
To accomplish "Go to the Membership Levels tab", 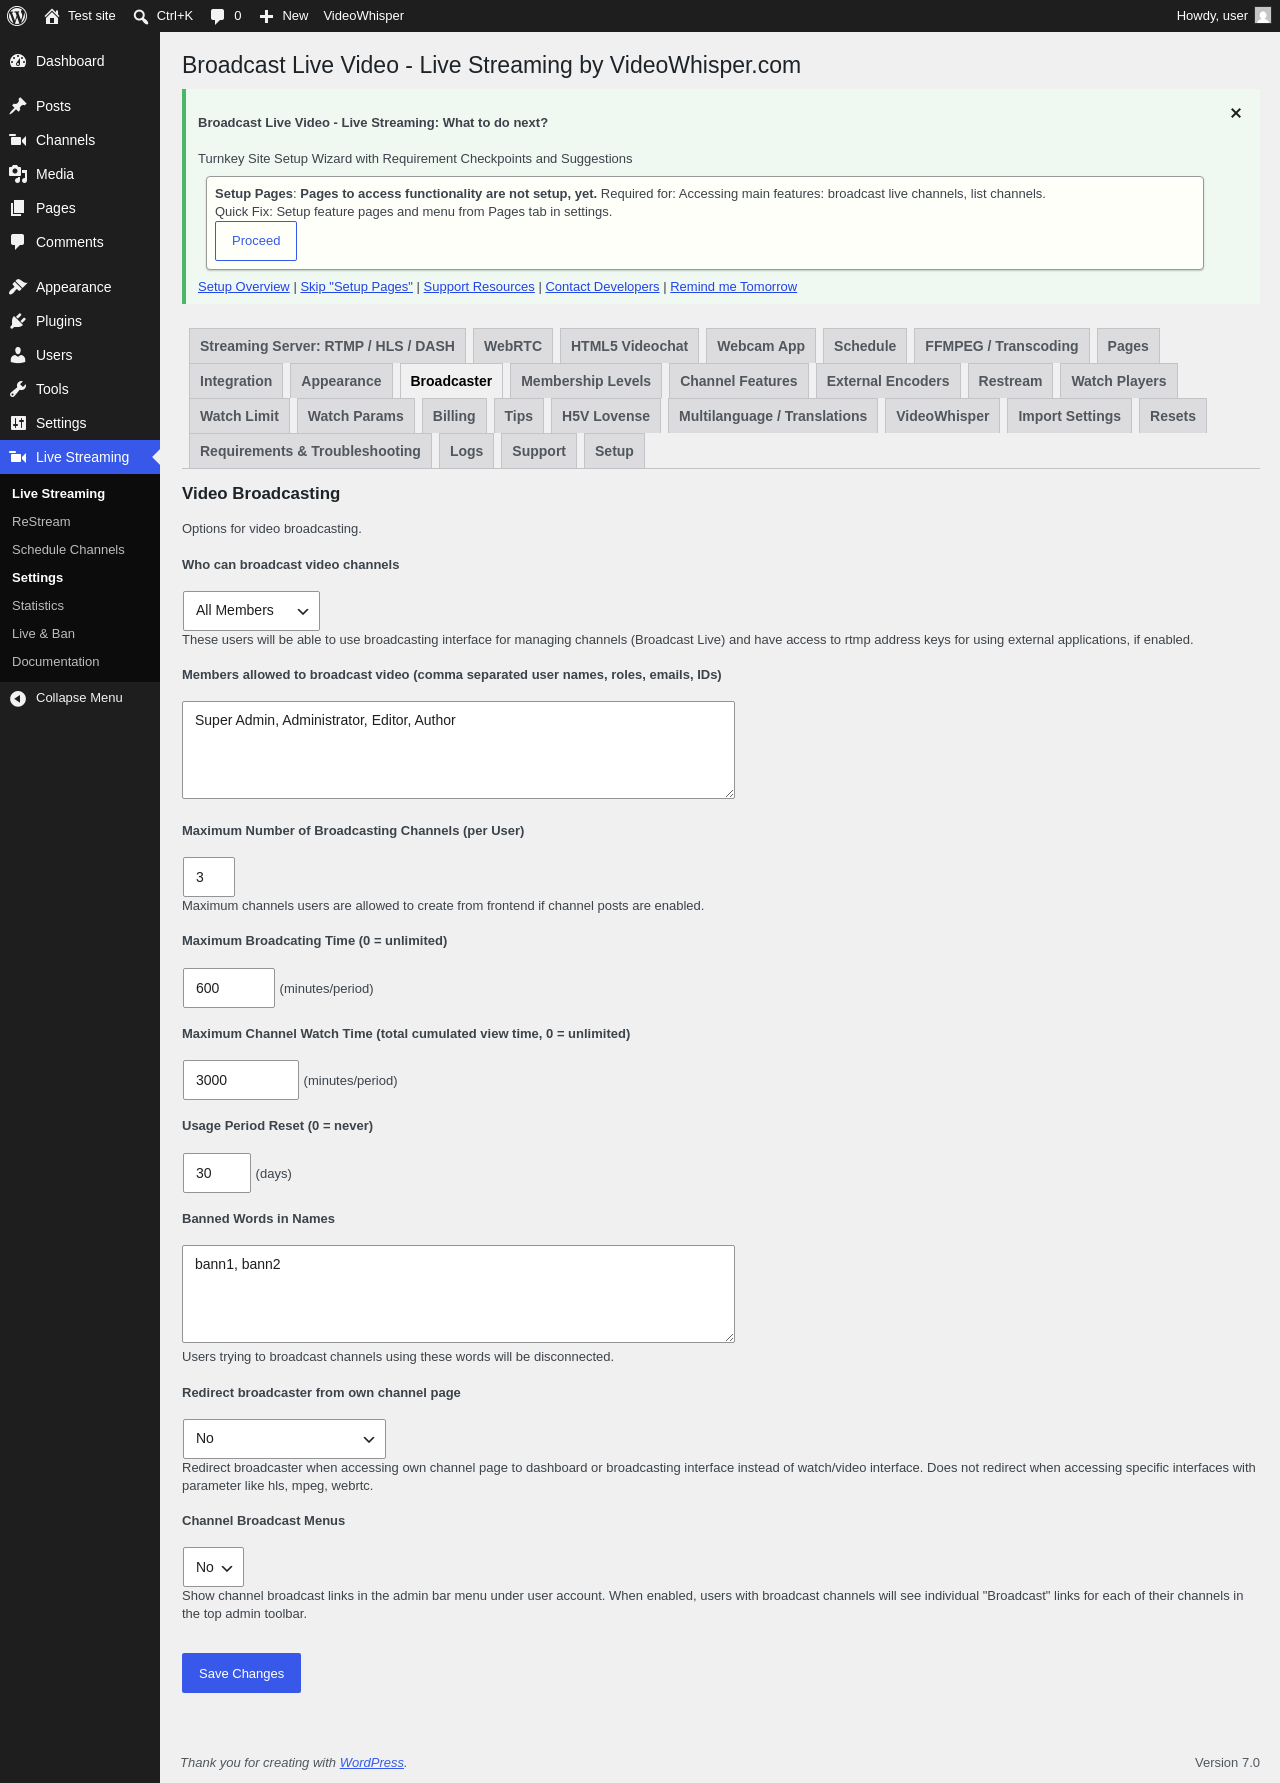I will (x=586, y=381).
